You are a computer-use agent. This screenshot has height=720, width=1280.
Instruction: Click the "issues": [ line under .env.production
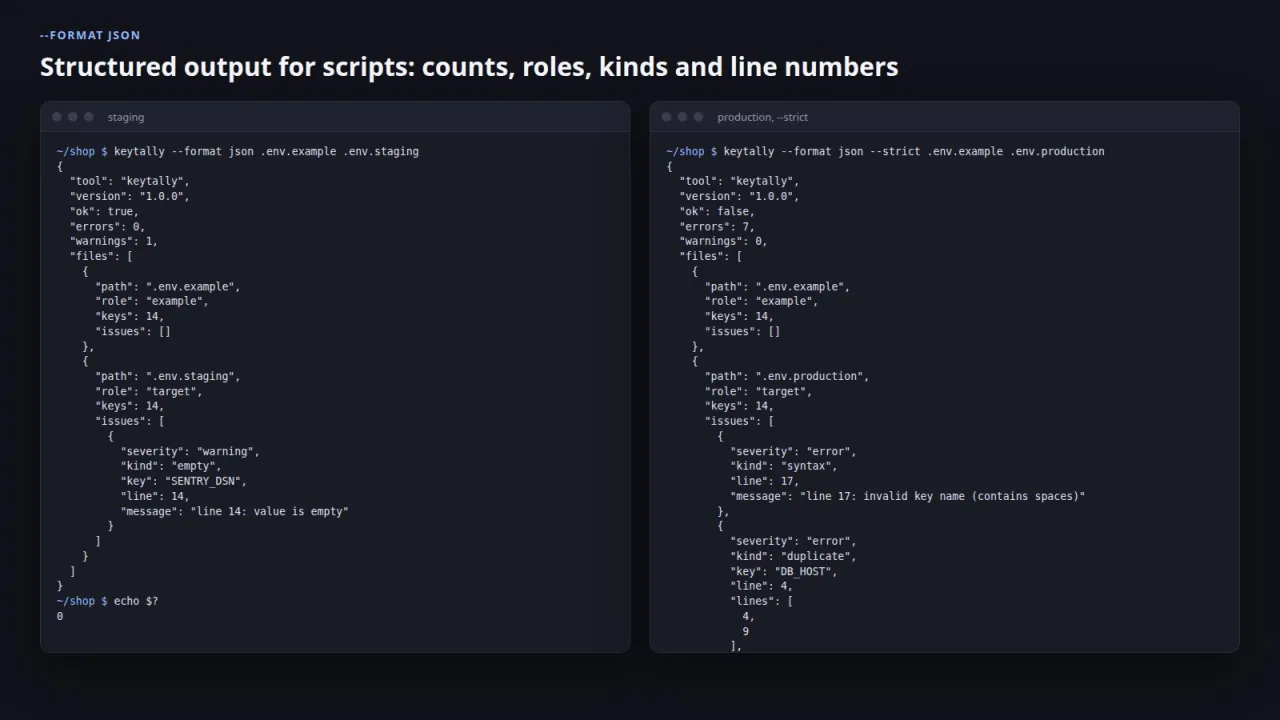click(740, 421)
